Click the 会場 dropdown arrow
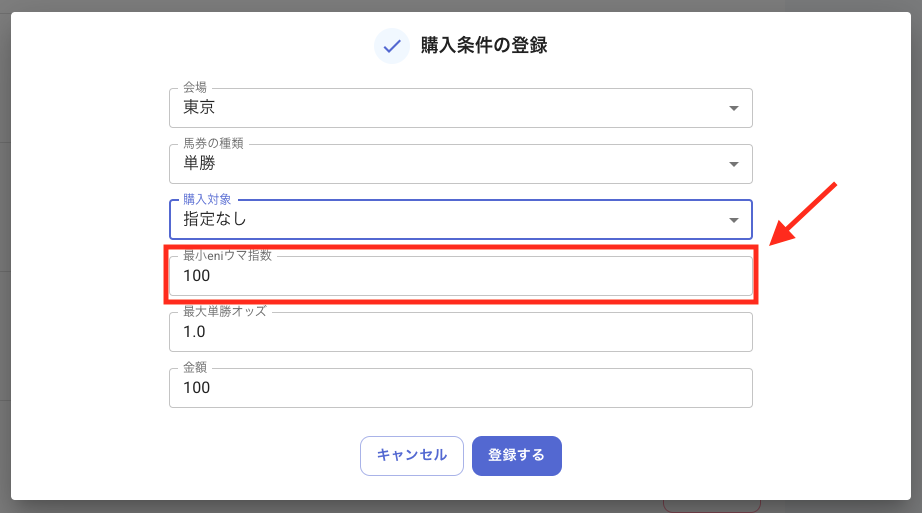Viewport: 922px width, 513px height. coord(733,108)
